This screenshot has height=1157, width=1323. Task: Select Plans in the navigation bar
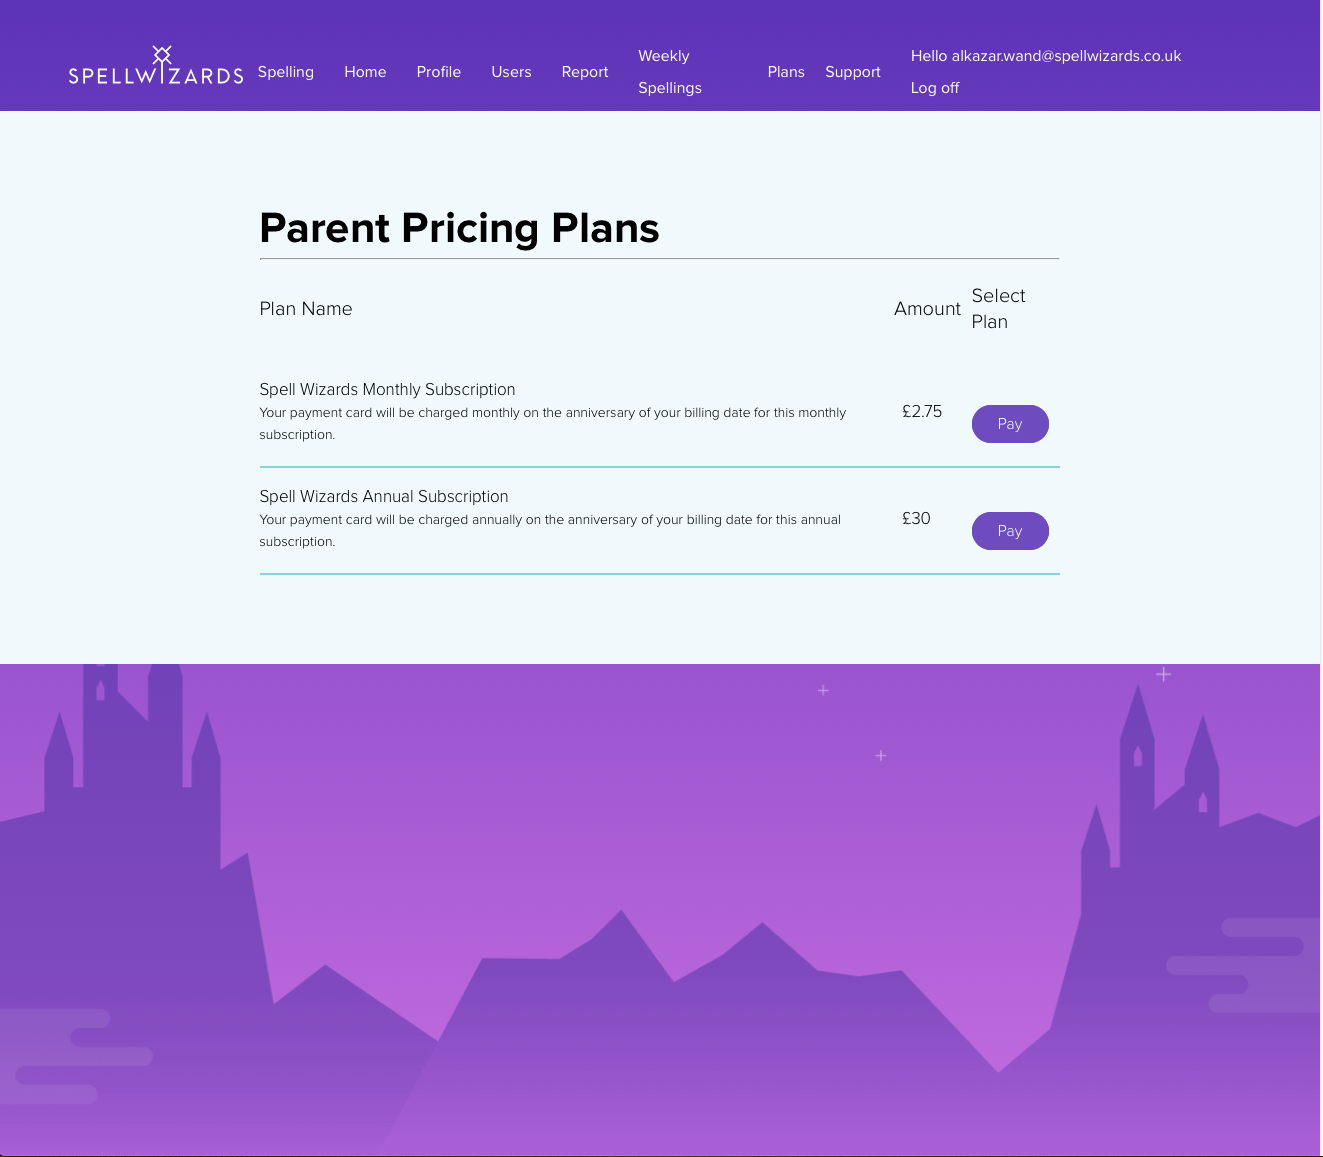coord(786,72)
